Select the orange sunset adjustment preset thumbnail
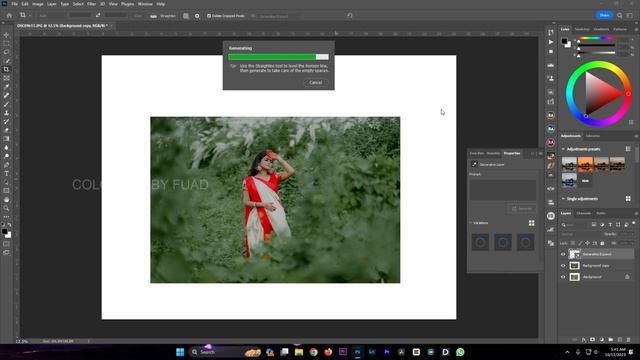The width and height of the screenshot is (640, 360). 585,164
